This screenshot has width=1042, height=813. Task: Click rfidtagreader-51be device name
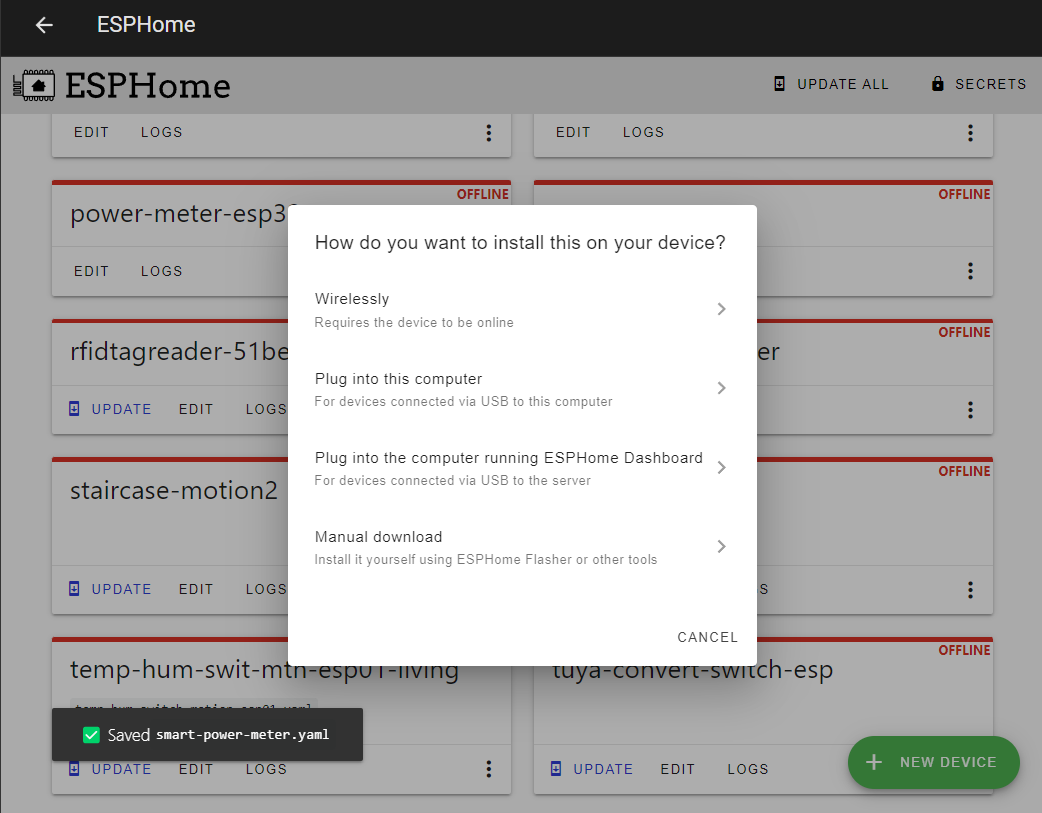[x=179, y=352]
